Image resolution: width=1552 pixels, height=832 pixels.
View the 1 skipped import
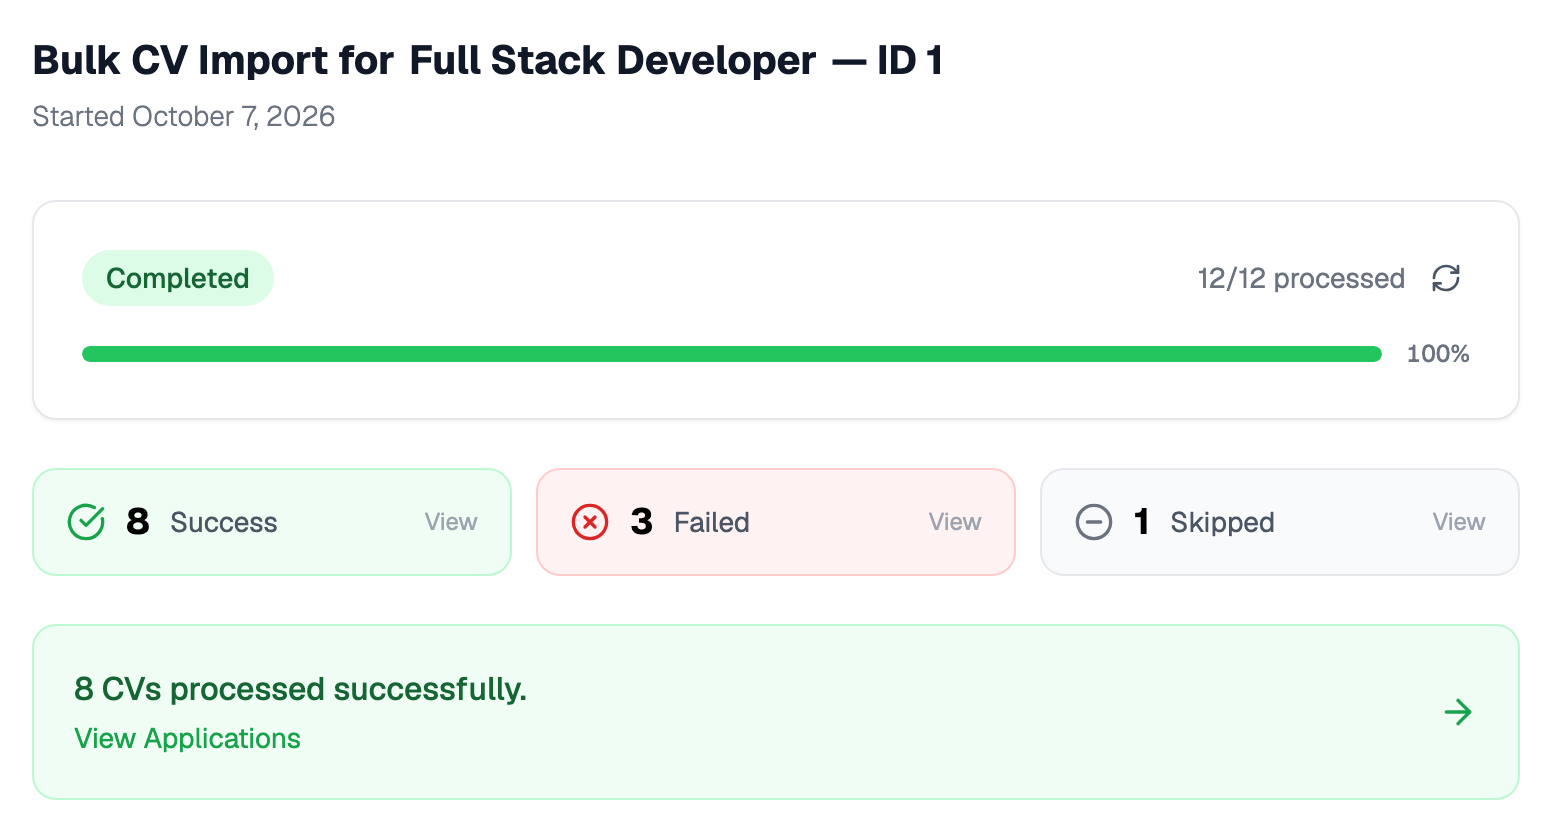(x=1459, y=522)
